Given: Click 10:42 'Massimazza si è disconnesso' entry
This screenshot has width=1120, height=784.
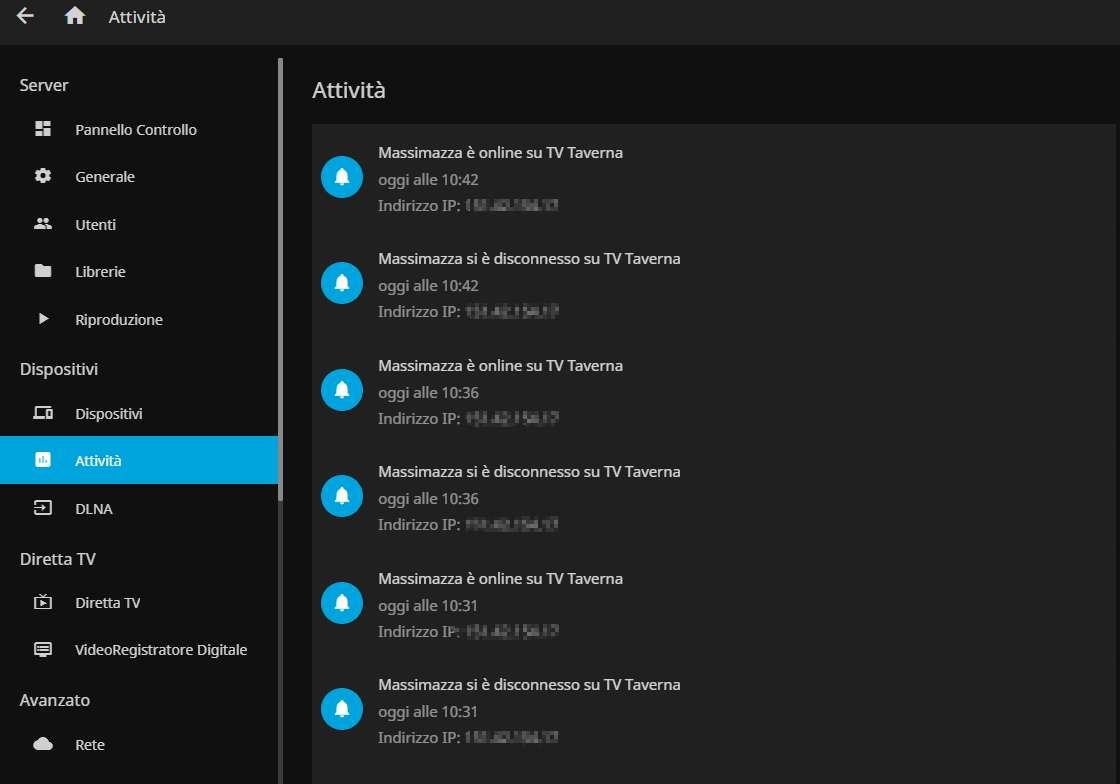Looking at the screenshot, I should coord(529,259).
